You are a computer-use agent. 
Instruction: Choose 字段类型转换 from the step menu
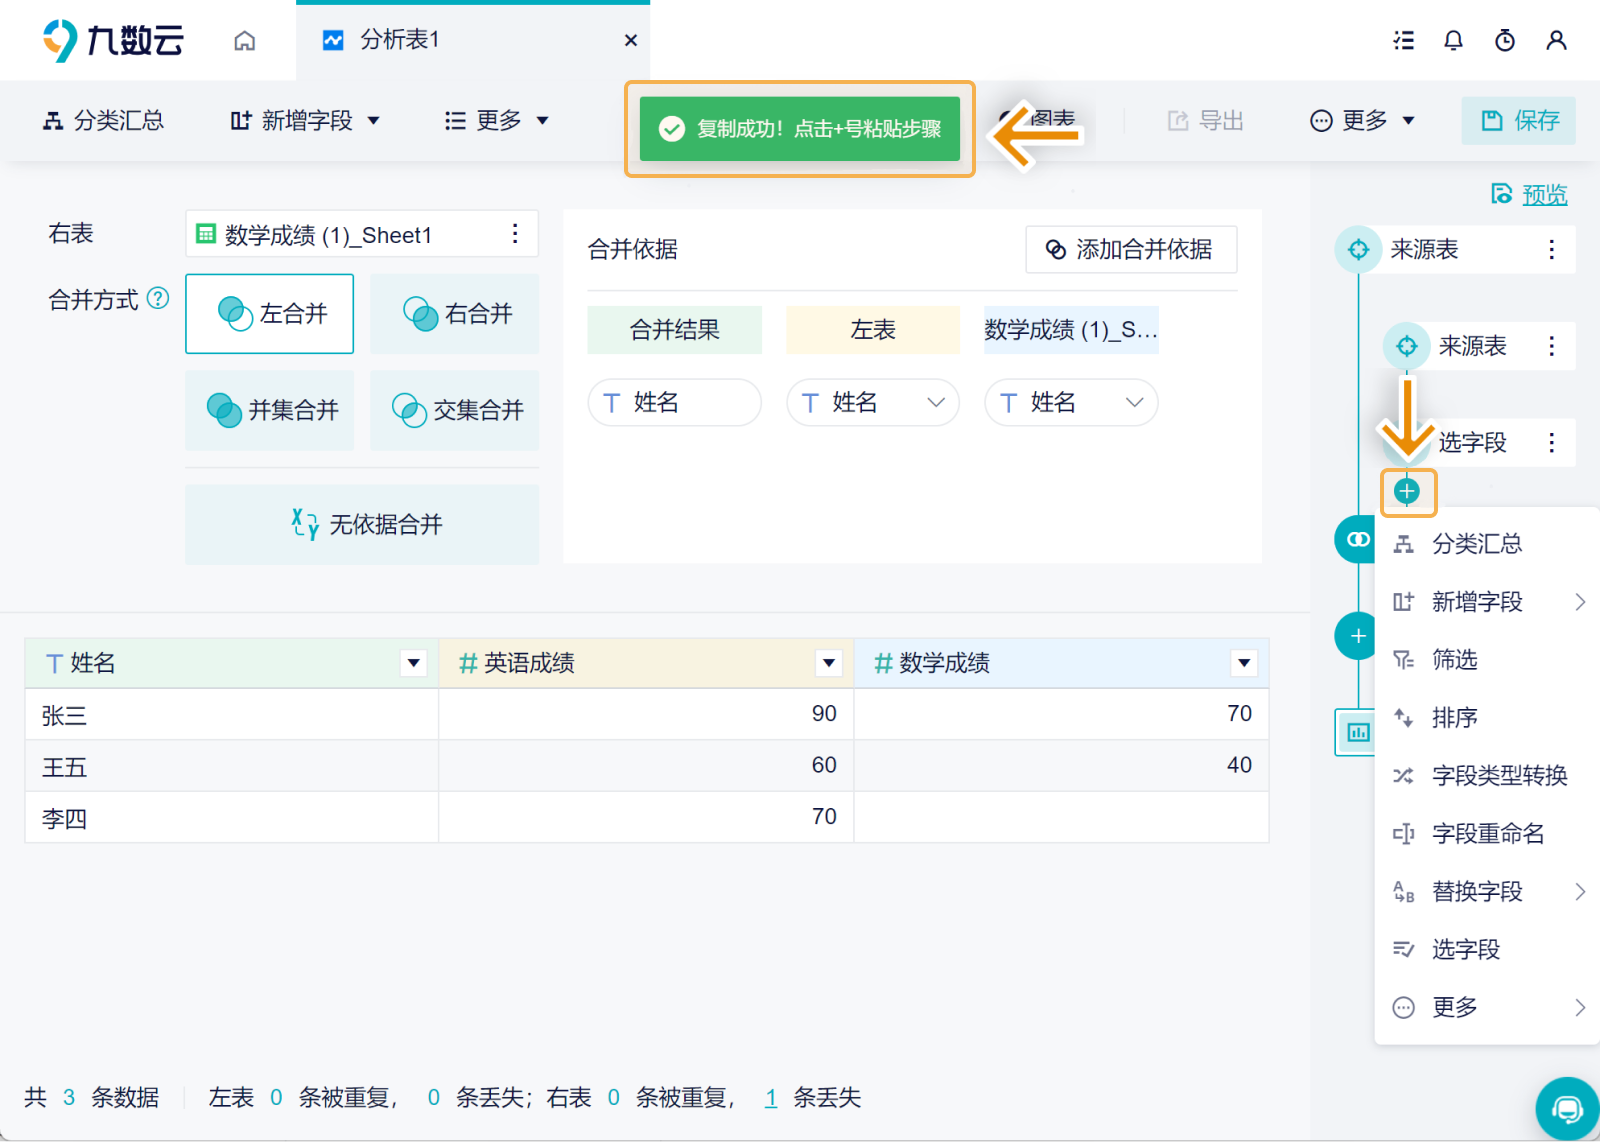tap(1487, 776)
